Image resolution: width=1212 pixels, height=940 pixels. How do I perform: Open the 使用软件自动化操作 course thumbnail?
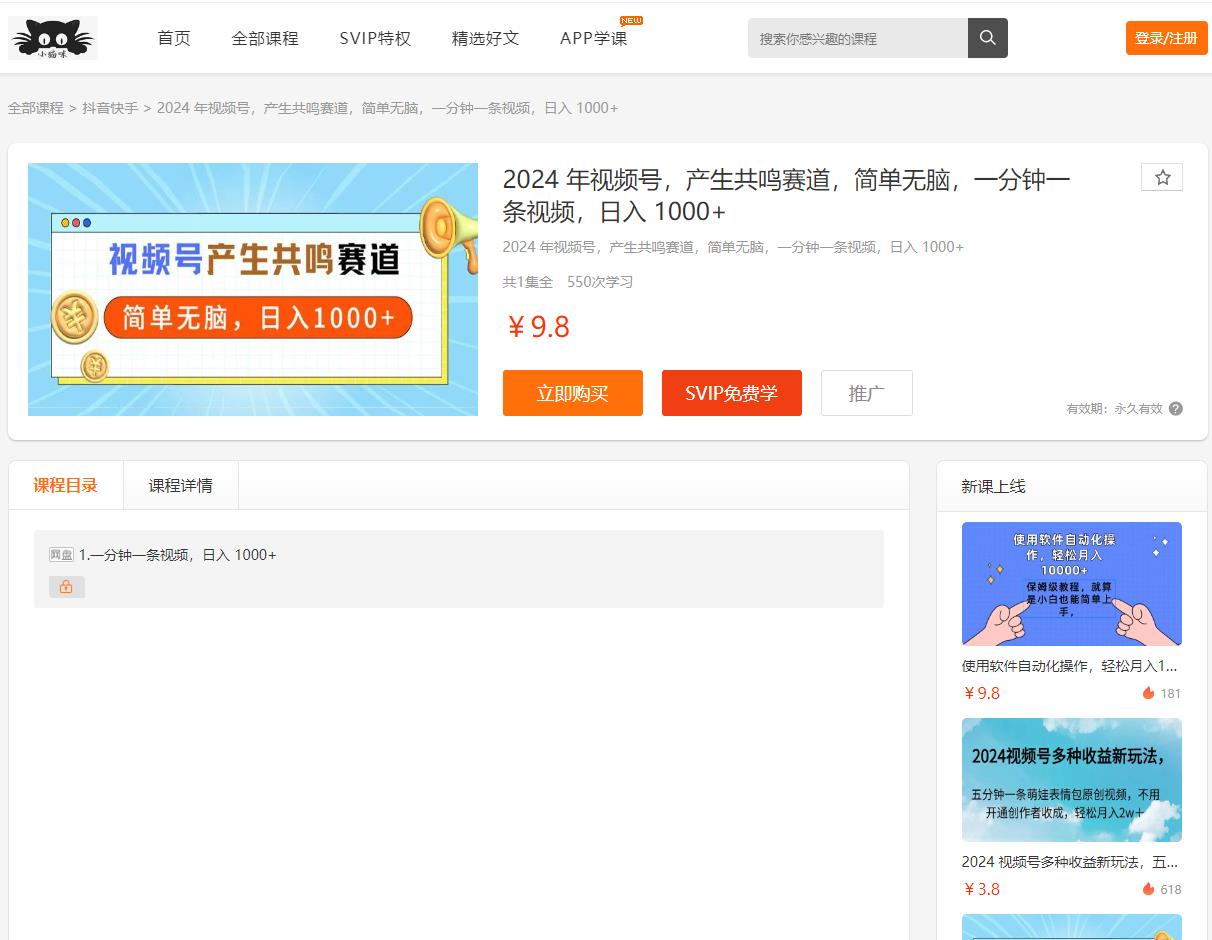[1072, 584]
